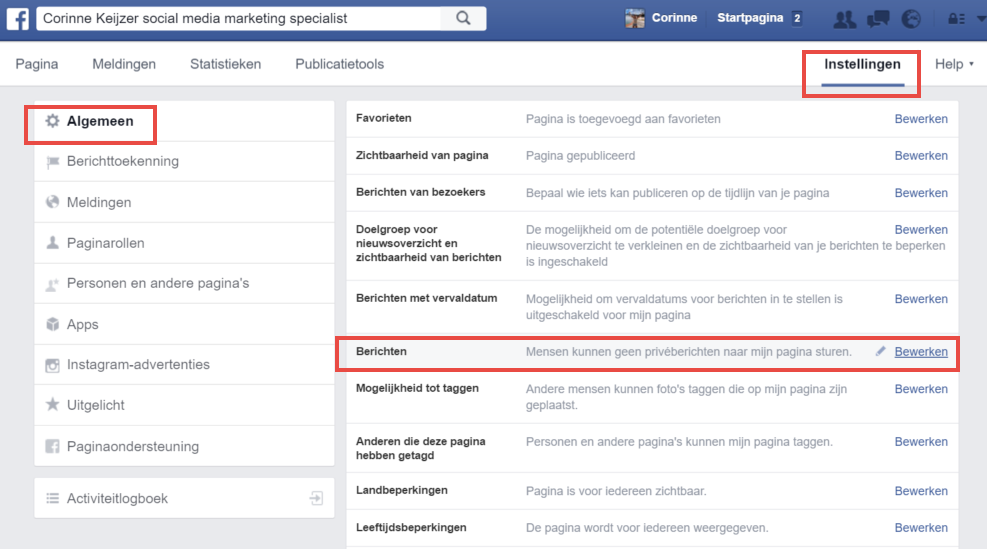The height and width of the screenshot is (549, 987).
Task: Open Uitgelicht settings section
Action: 184,405
